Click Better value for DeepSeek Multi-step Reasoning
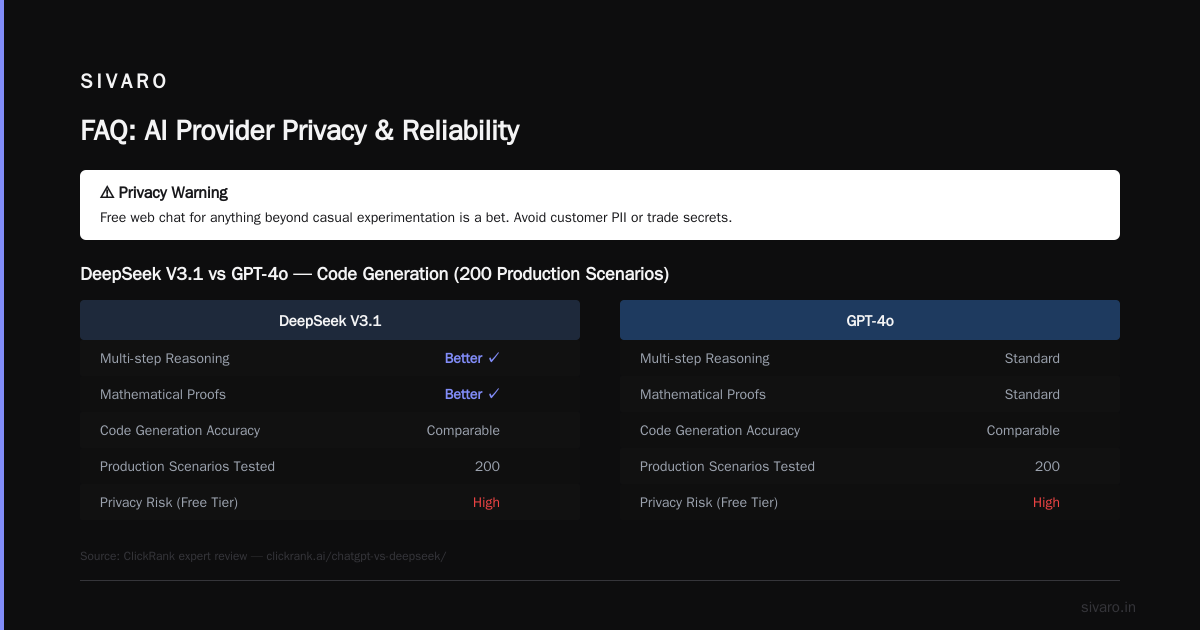The height and width of the screenshot is (630, 1200). click(x=472, y=358)
